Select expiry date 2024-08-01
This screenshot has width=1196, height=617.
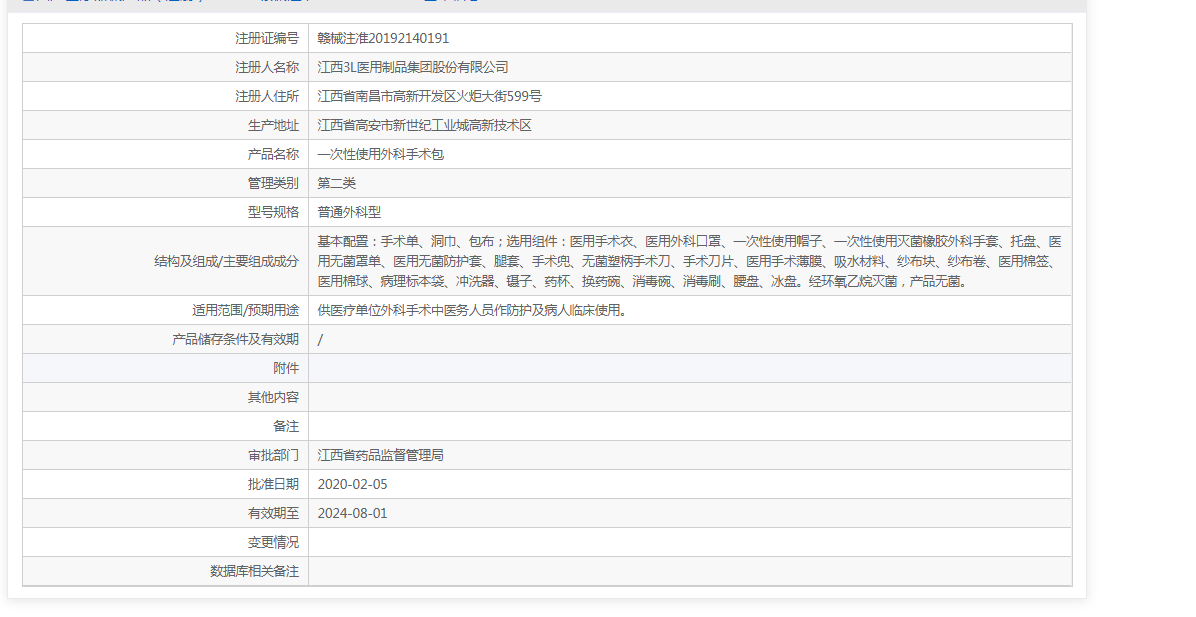tap(352, 513)
